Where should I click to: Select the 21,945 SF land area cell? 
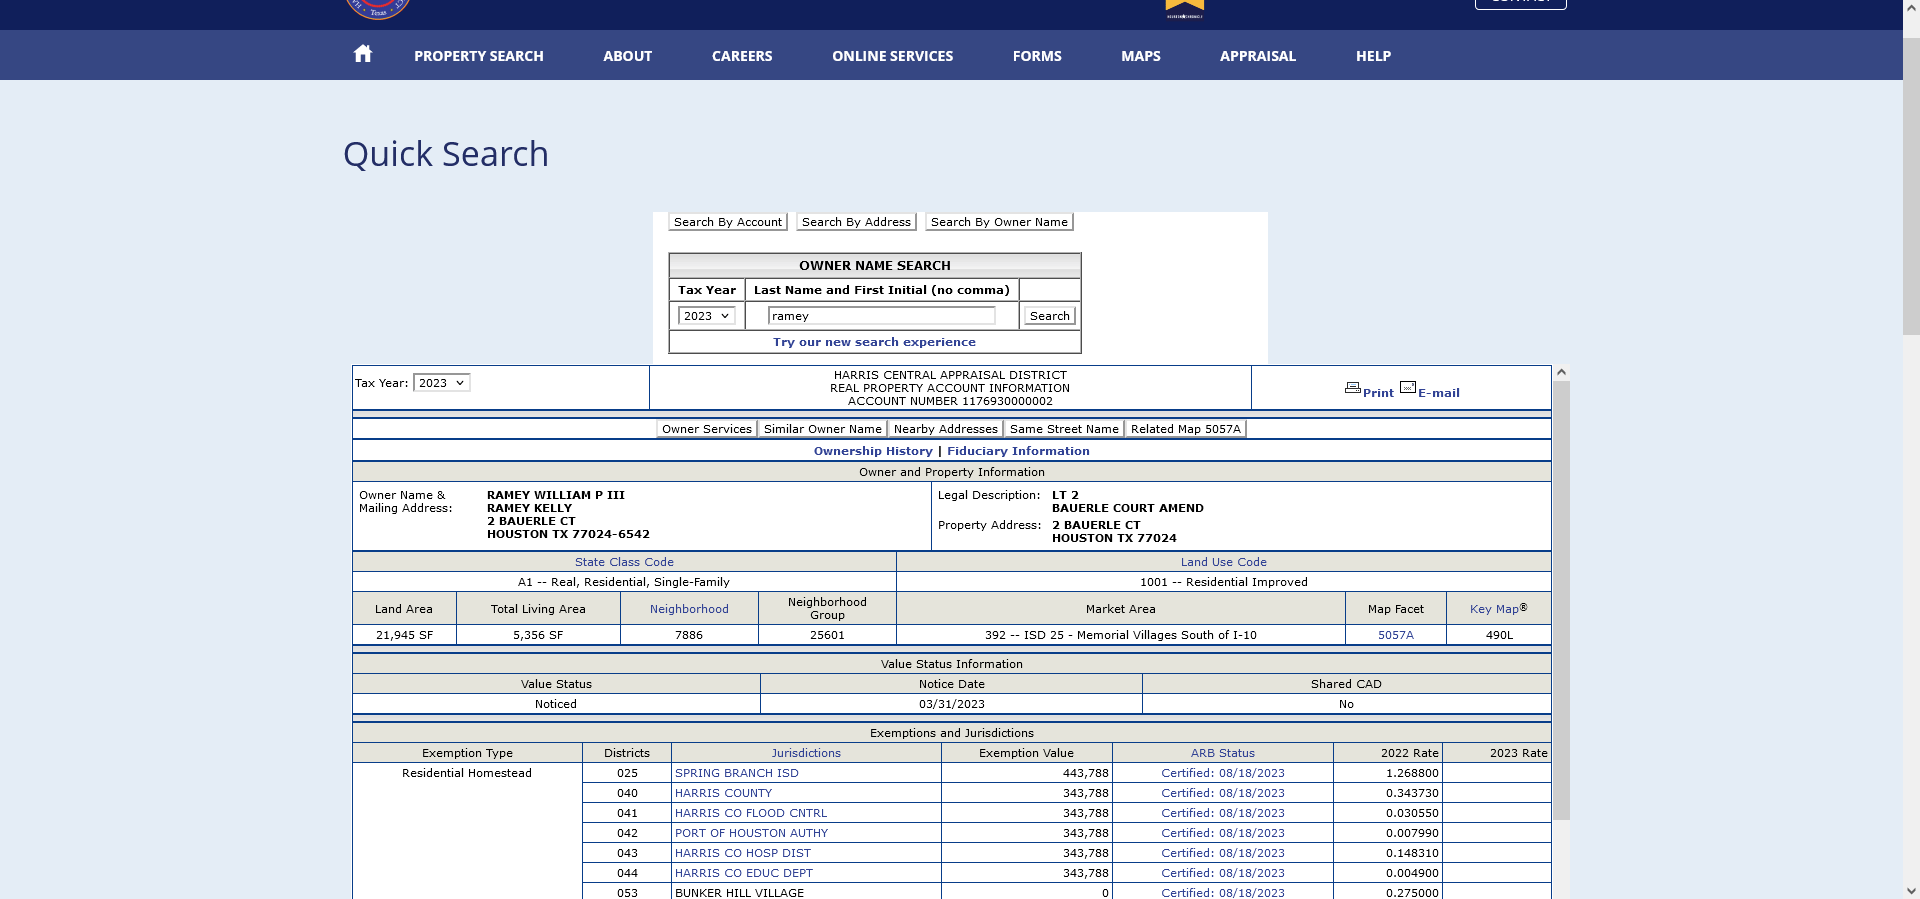click(404, 635)
